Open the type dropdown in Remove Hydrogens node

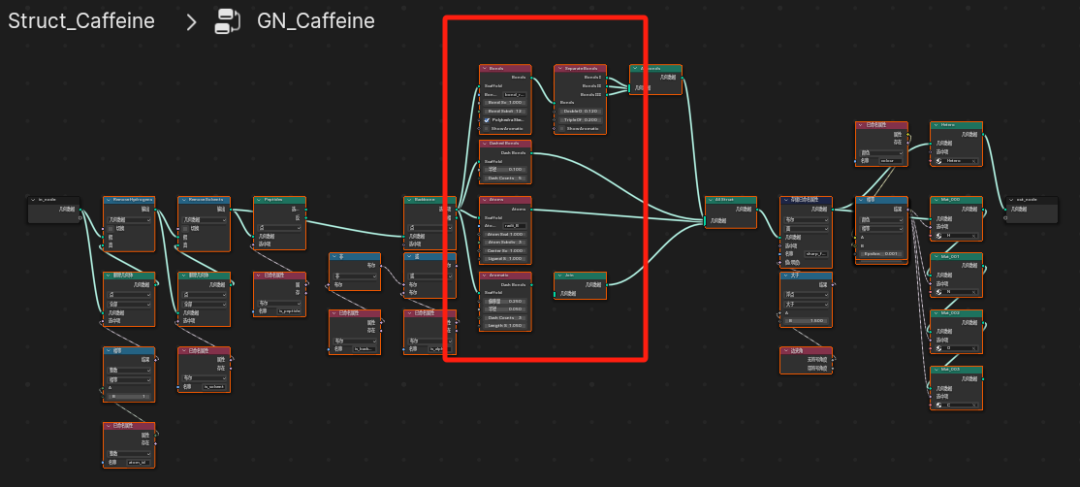click(129, 220)
